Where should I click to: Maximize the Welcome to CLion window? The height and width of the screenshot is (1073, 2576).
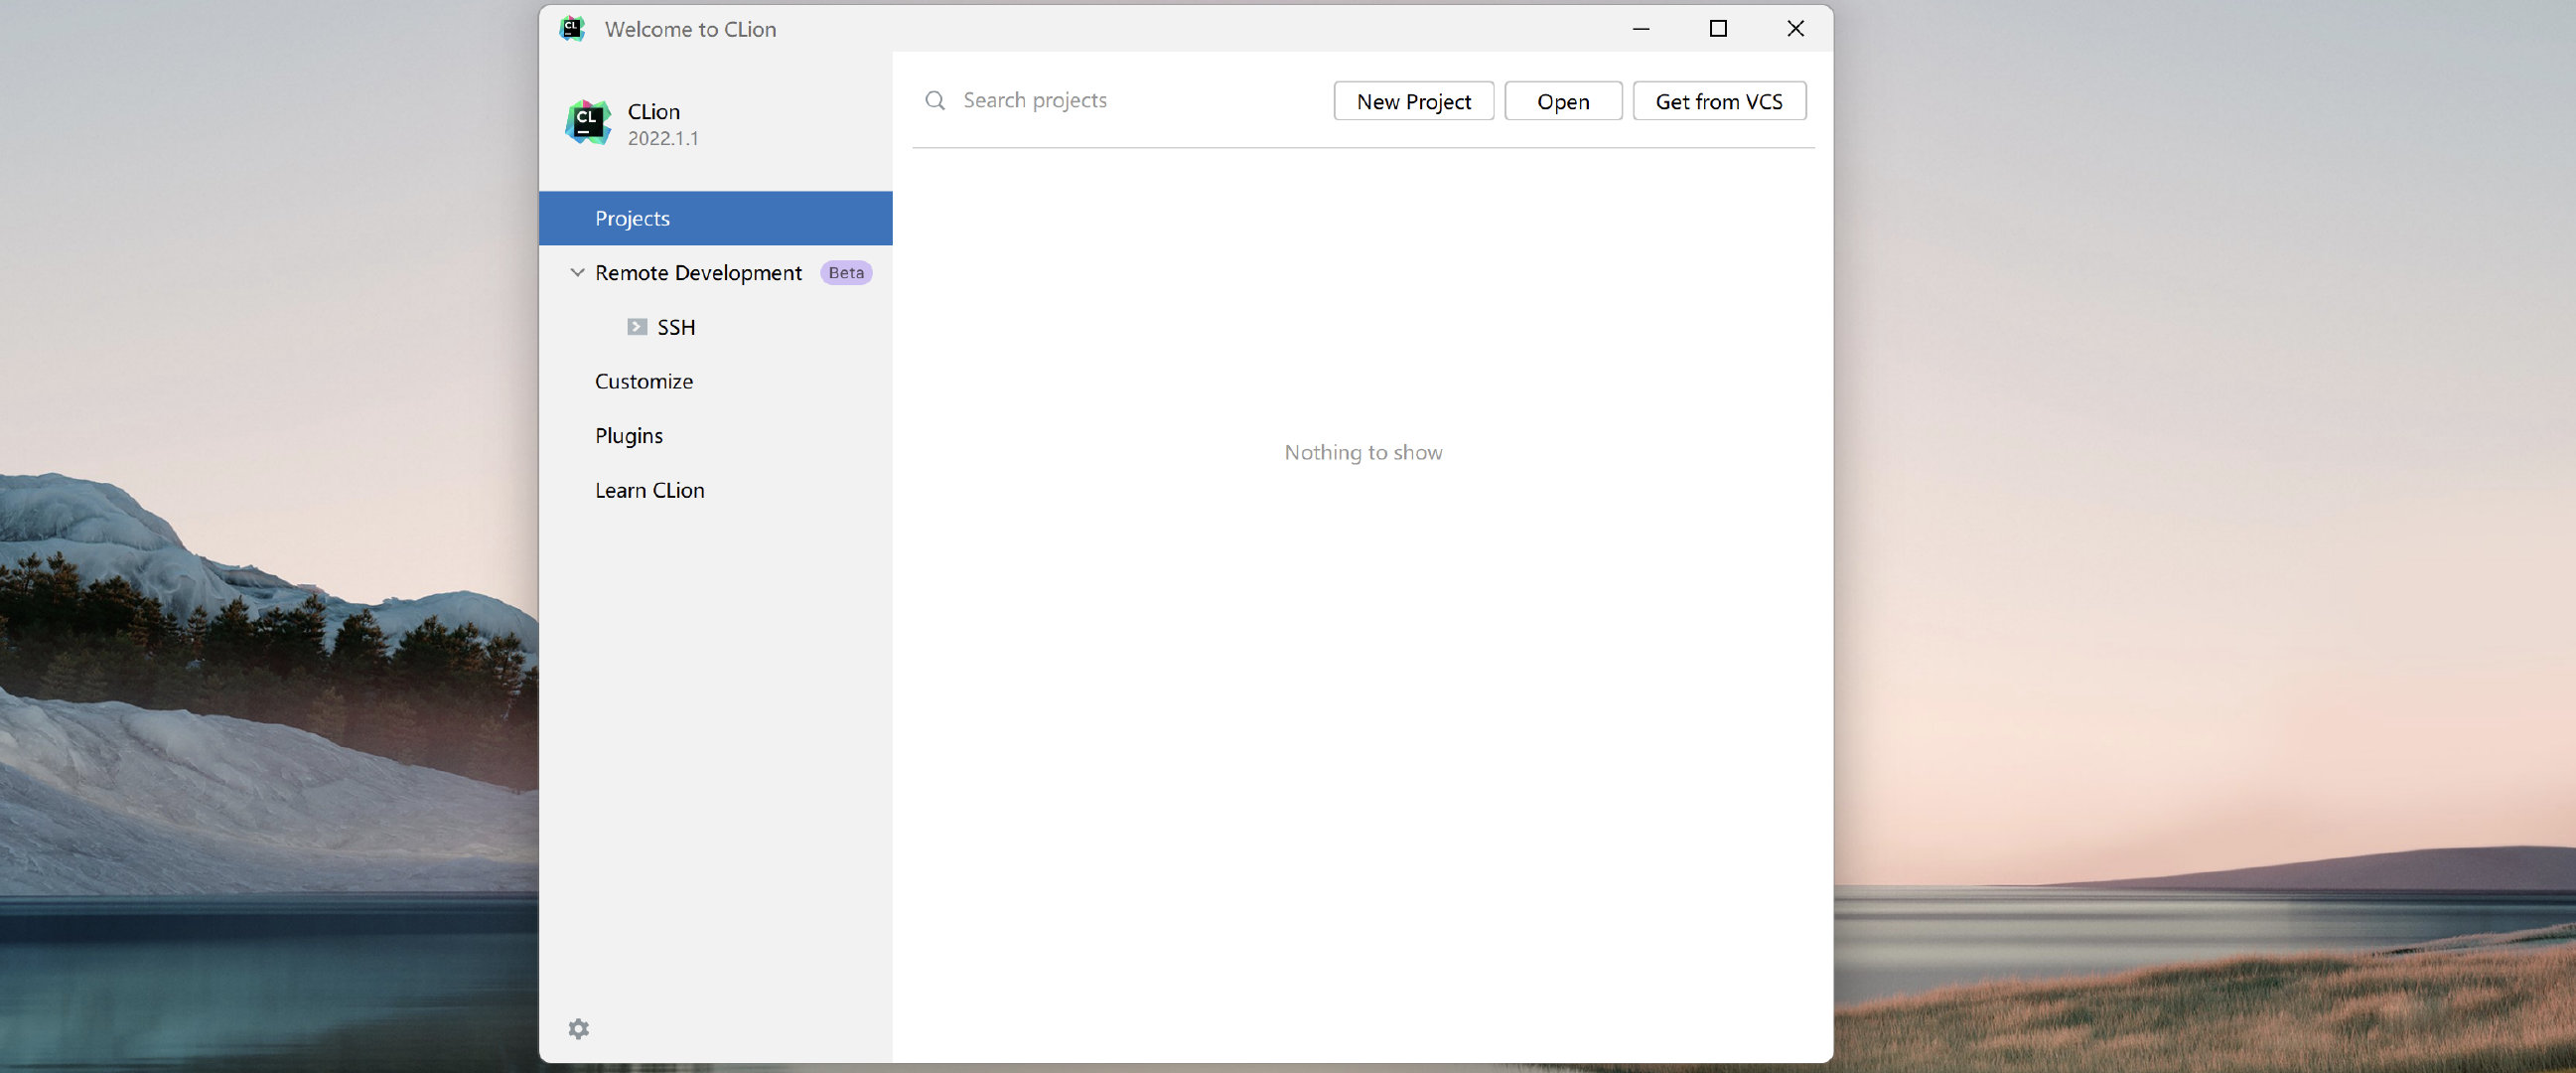pyautogui.click(x=1717, y=29)
